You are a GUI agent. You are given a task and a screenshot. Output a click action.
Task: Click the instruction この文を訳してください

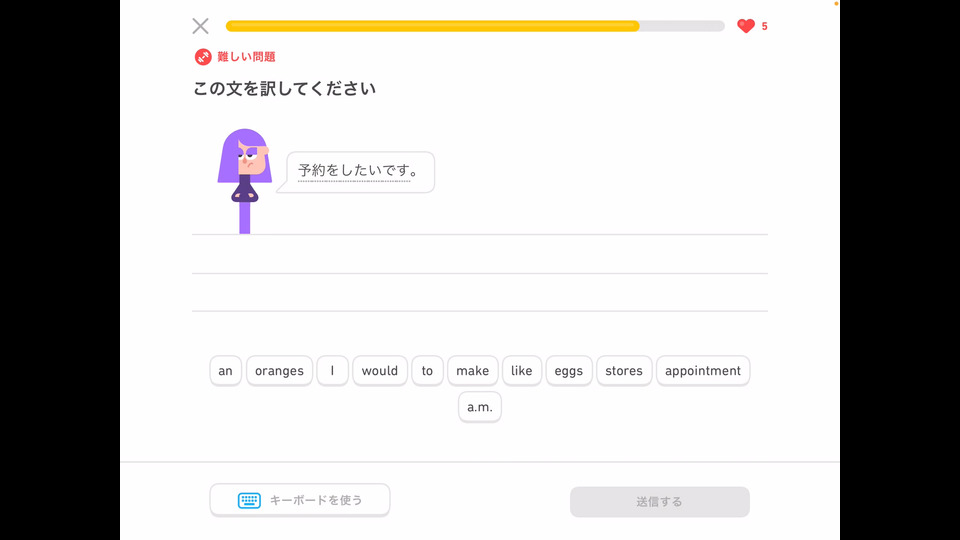coord(284,89)
